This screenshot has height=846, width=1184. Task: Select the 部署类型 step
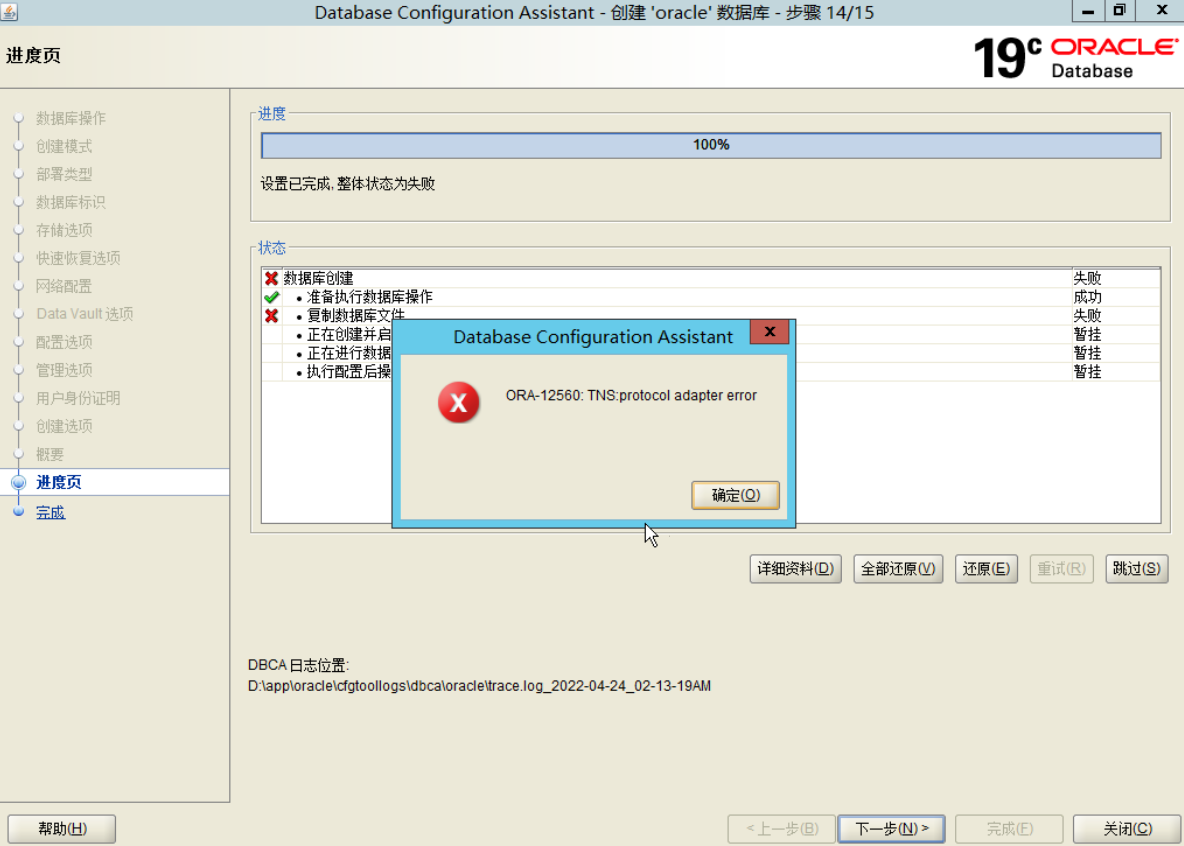(x=64, y=174)
